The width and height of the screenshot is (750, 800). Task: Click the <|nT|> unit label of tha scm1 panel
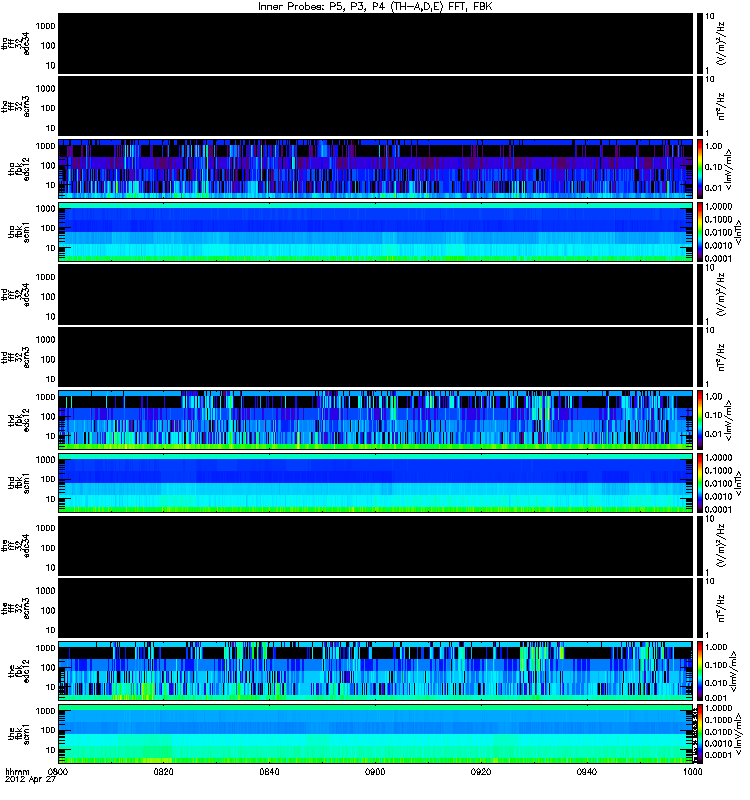pos(738,232)
